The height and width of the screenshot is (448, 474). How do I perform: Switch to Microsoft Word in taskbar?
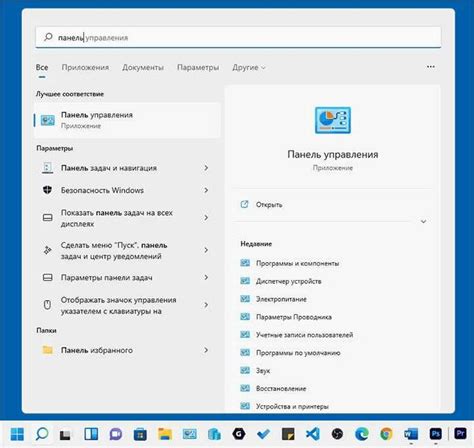(411, 434)
